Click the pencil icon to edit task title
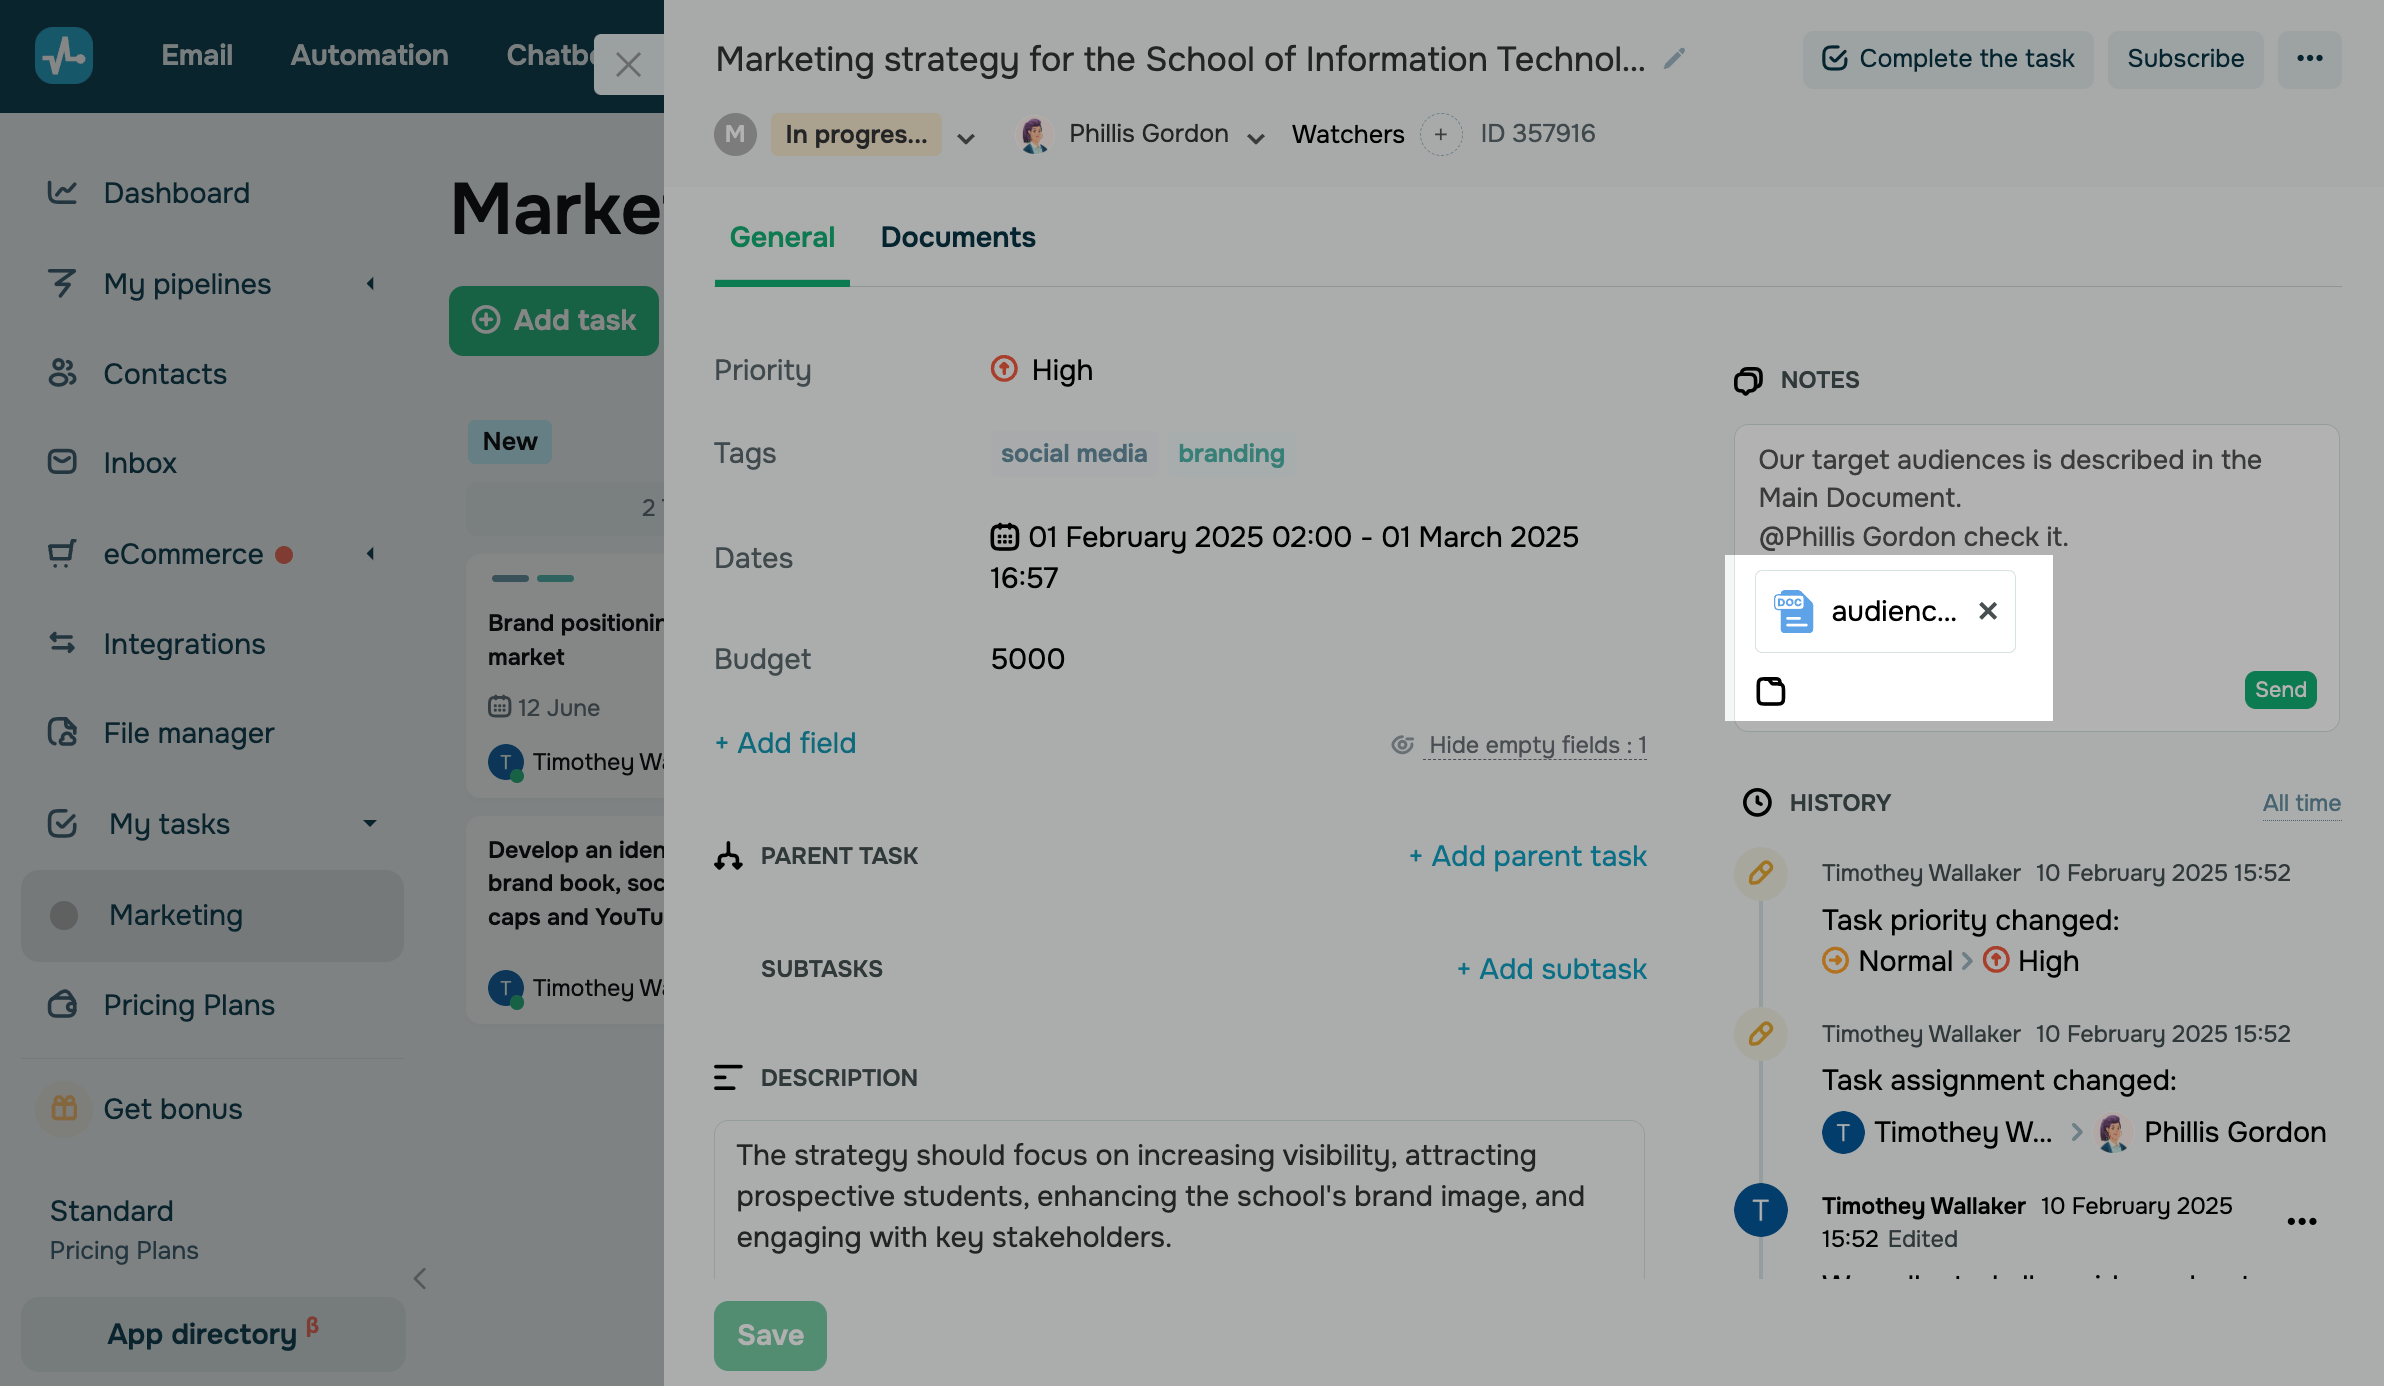Viewport: 2384px width, 1386px height. [1674, 60]
